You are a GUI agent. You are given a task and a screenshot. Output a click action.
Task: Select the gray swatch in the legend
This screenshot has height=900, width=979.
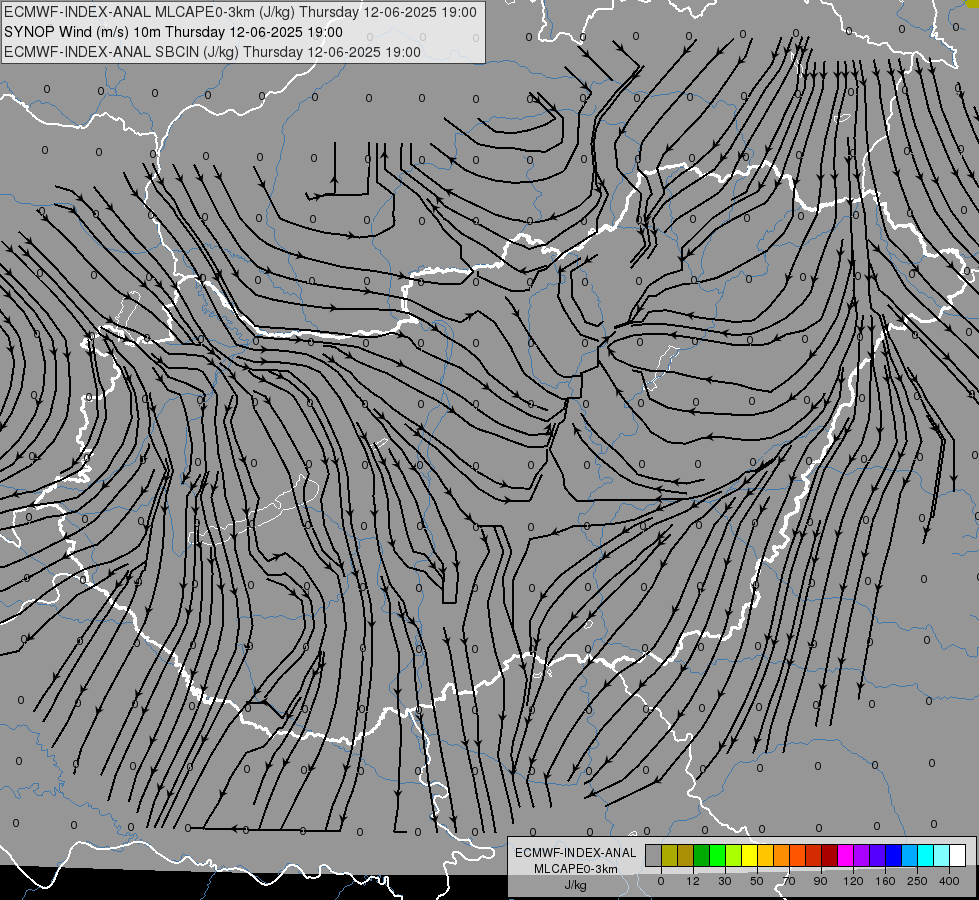[x=654, y=856]
